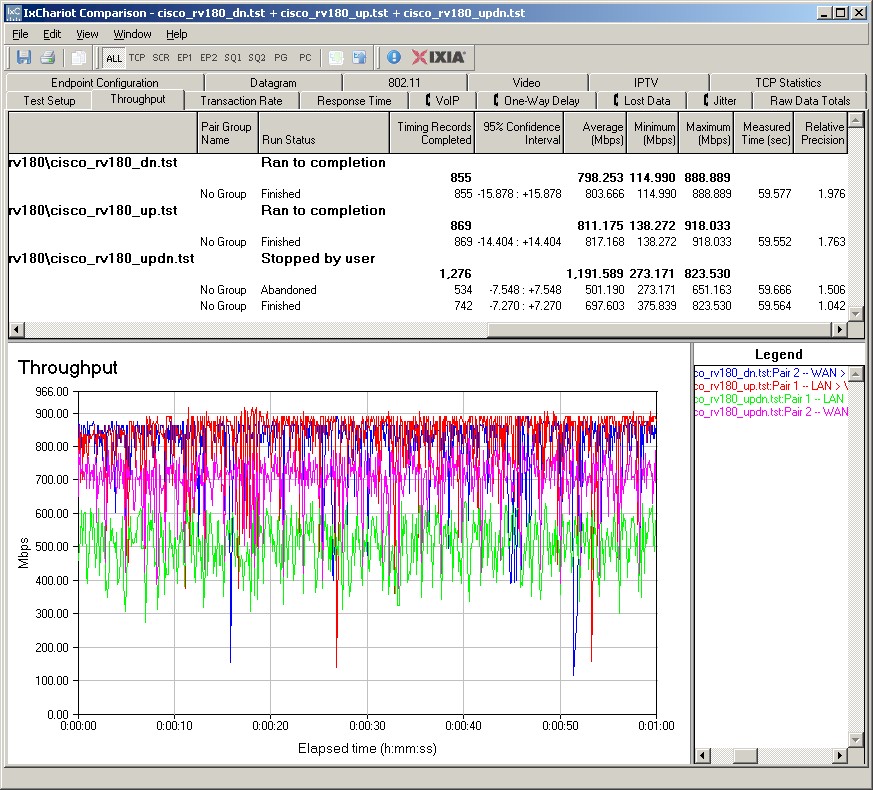Click the results table scroll-up arrow

pyautogui.click(x=856, y=119)
